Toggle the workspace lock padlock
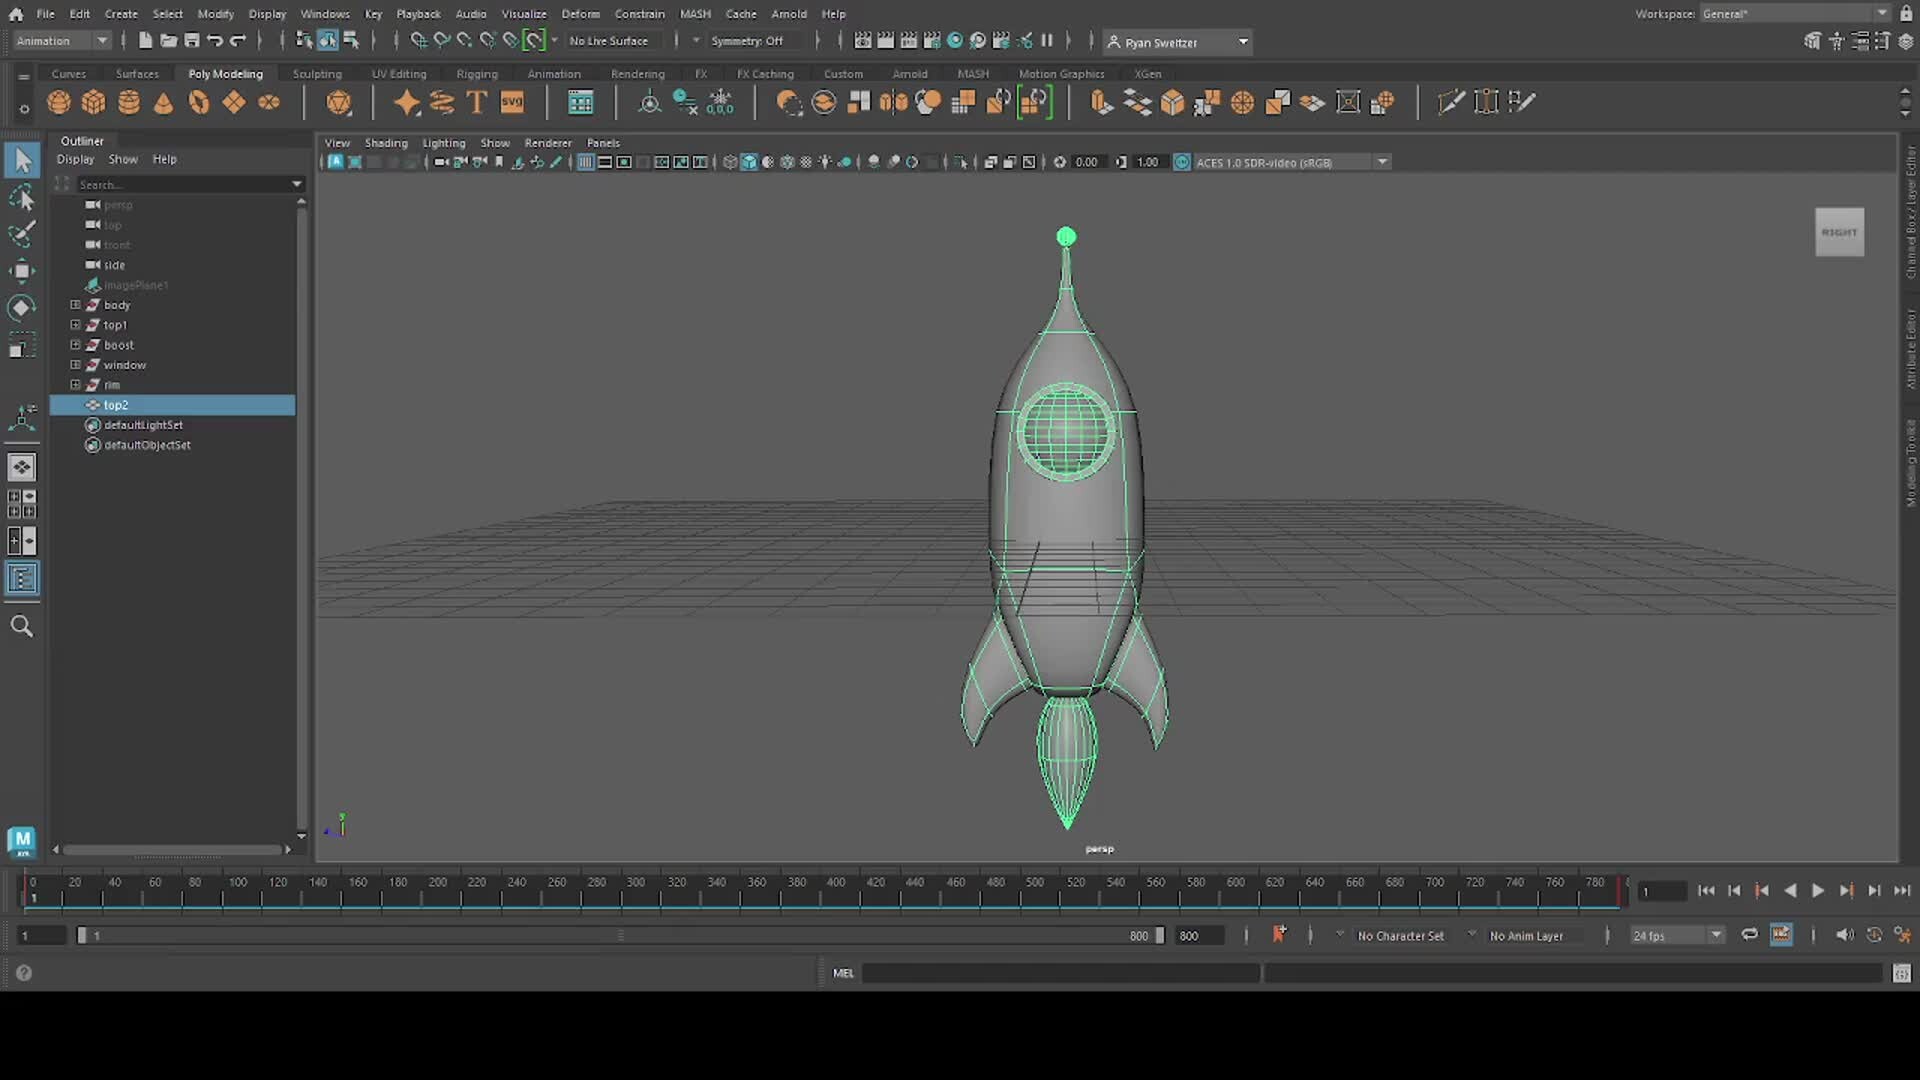1920x1080 pixels. tap(1906, 13)
